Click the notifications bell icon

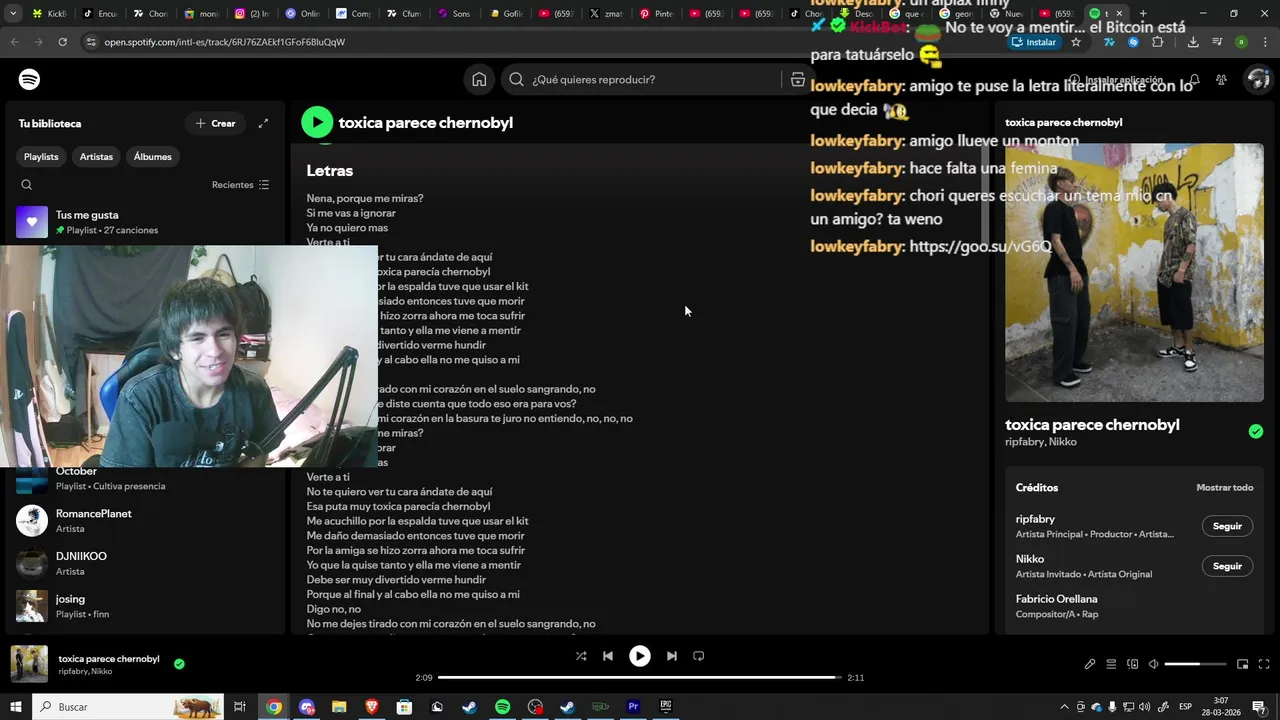tap(1194, 79)
